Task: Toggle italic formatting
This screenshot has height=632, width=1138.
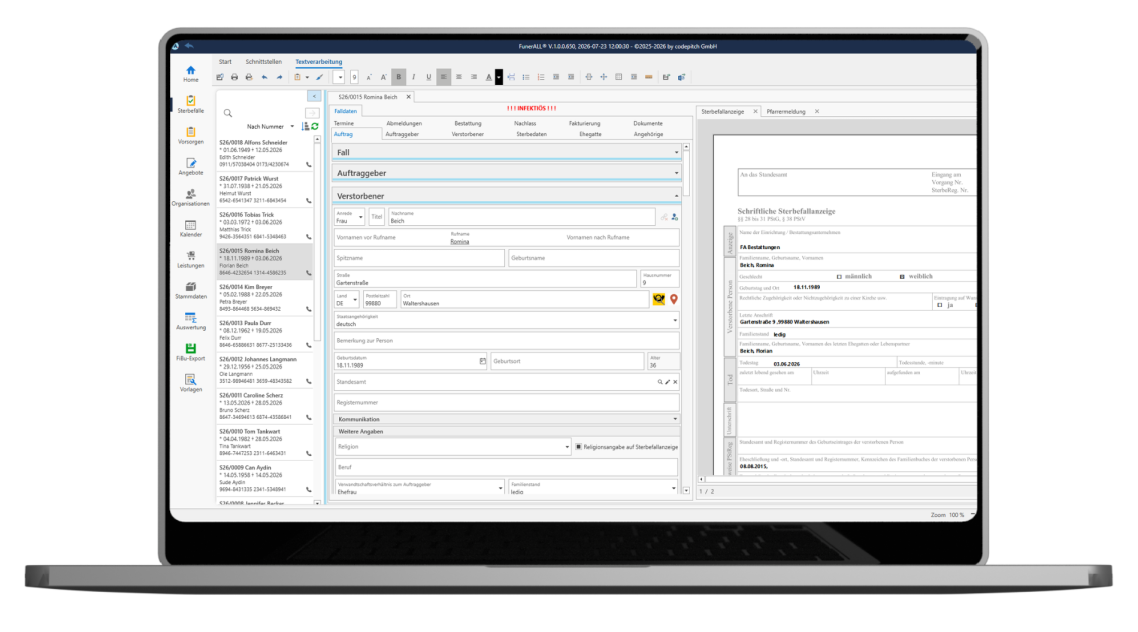Action: tap(414, 77)
